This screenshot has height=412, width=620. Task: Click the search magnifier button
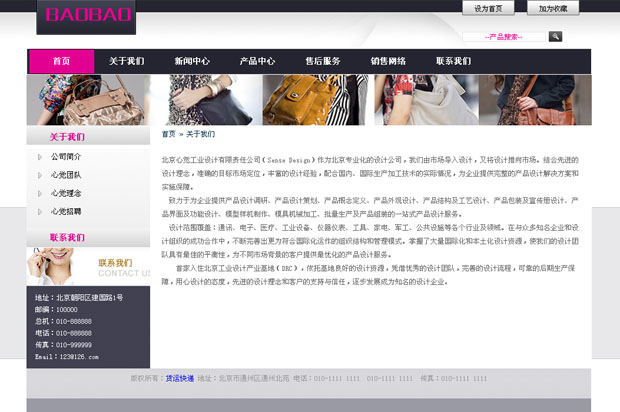click(555, 37)
